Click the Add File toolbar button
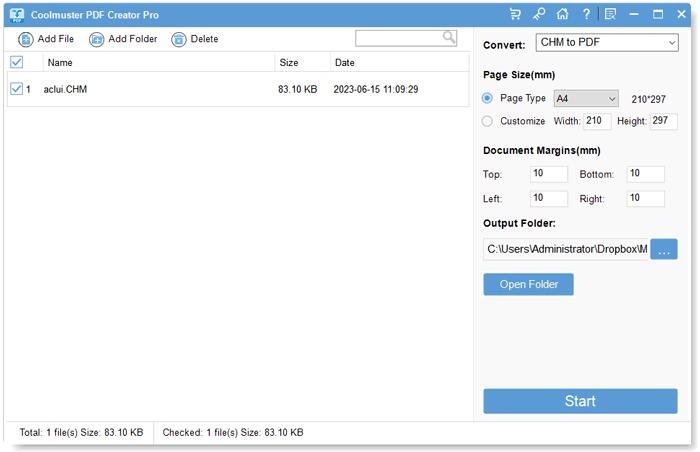Viewport: 700px width, 452px height. (x=46, y=39)
